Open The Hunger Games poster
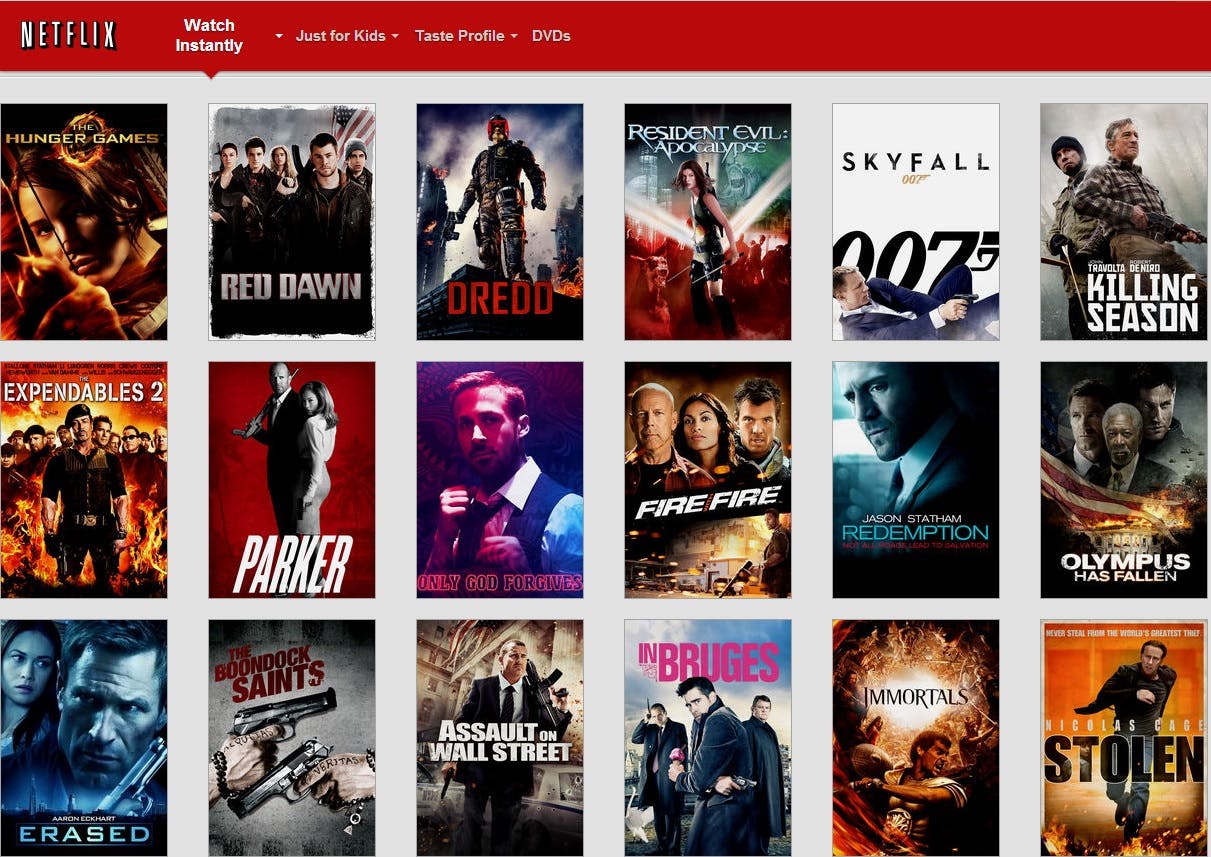1211x857 pixels. (x=84, y=222)
